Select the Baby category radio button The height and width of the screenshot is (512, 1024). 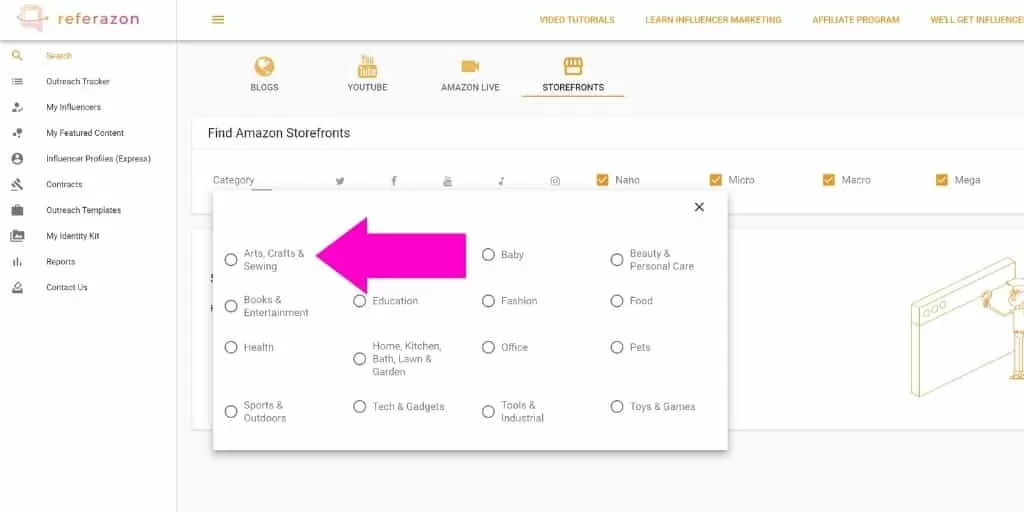click(488, 255)
